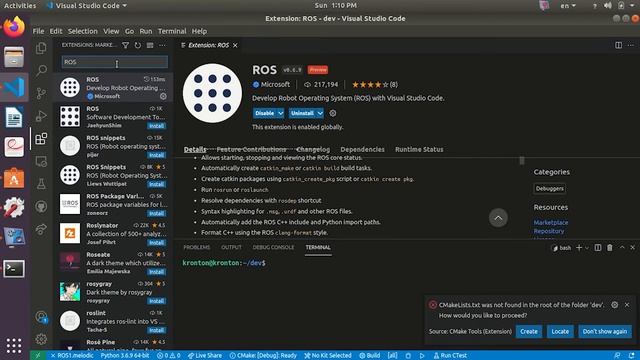Open the Source Control view
The height and width of the screenshot is (360, 640).
click(41, 93)
